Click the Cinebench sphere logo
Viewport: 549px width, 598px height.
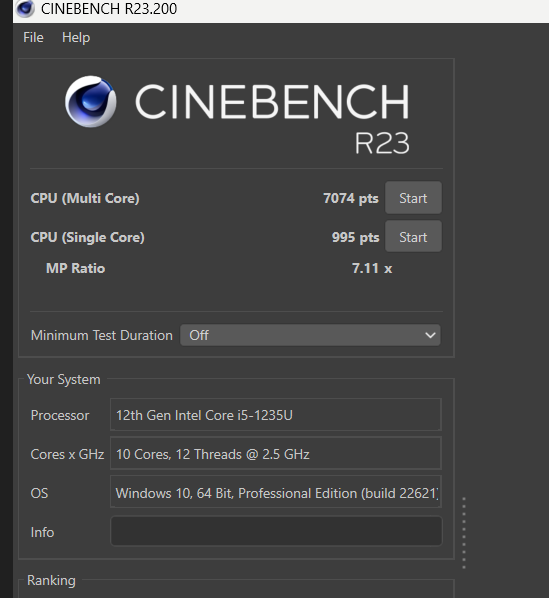(x=91, y=101)
